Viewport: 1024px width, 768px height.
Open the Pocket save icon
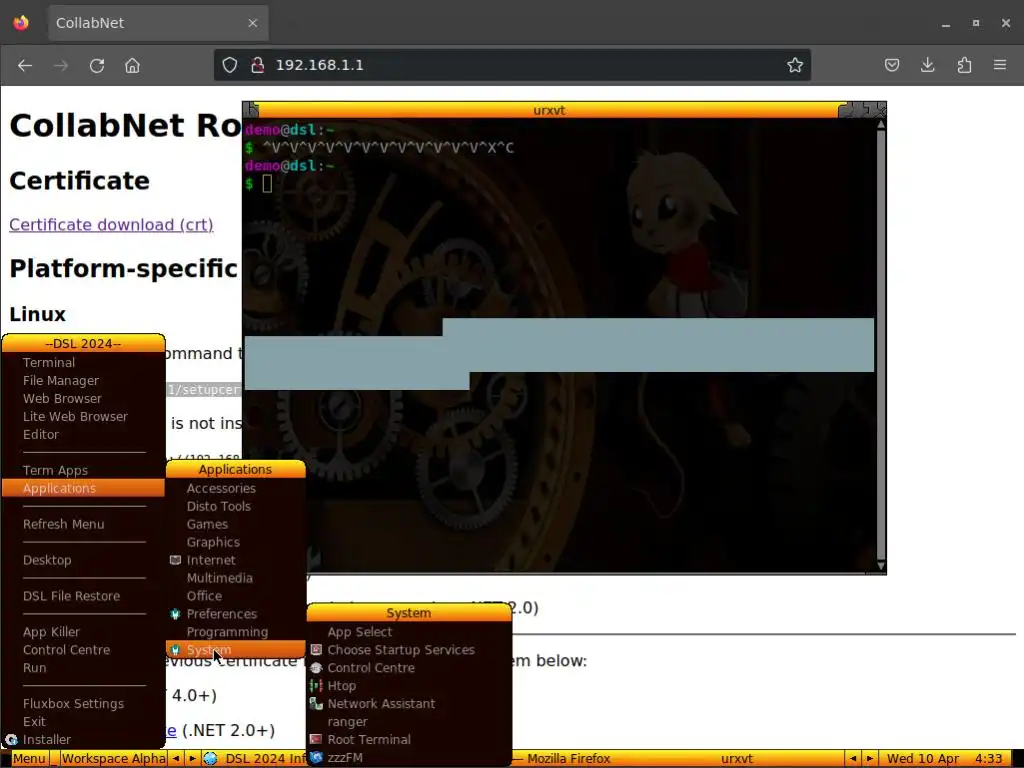click(891, 65)
